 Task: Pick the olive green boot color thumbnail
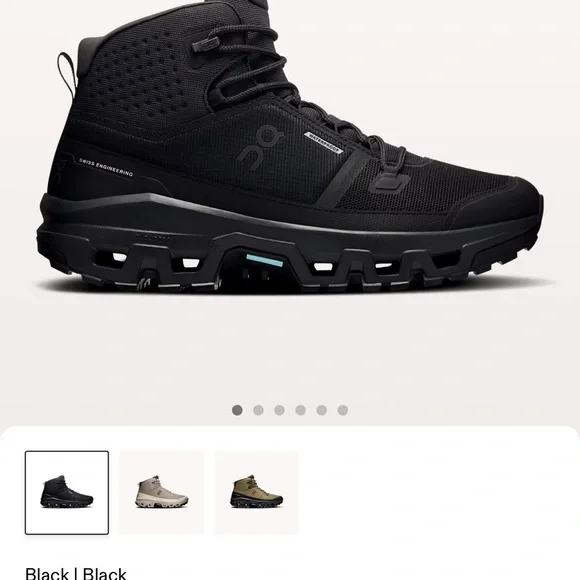click(x=256, y=492)
